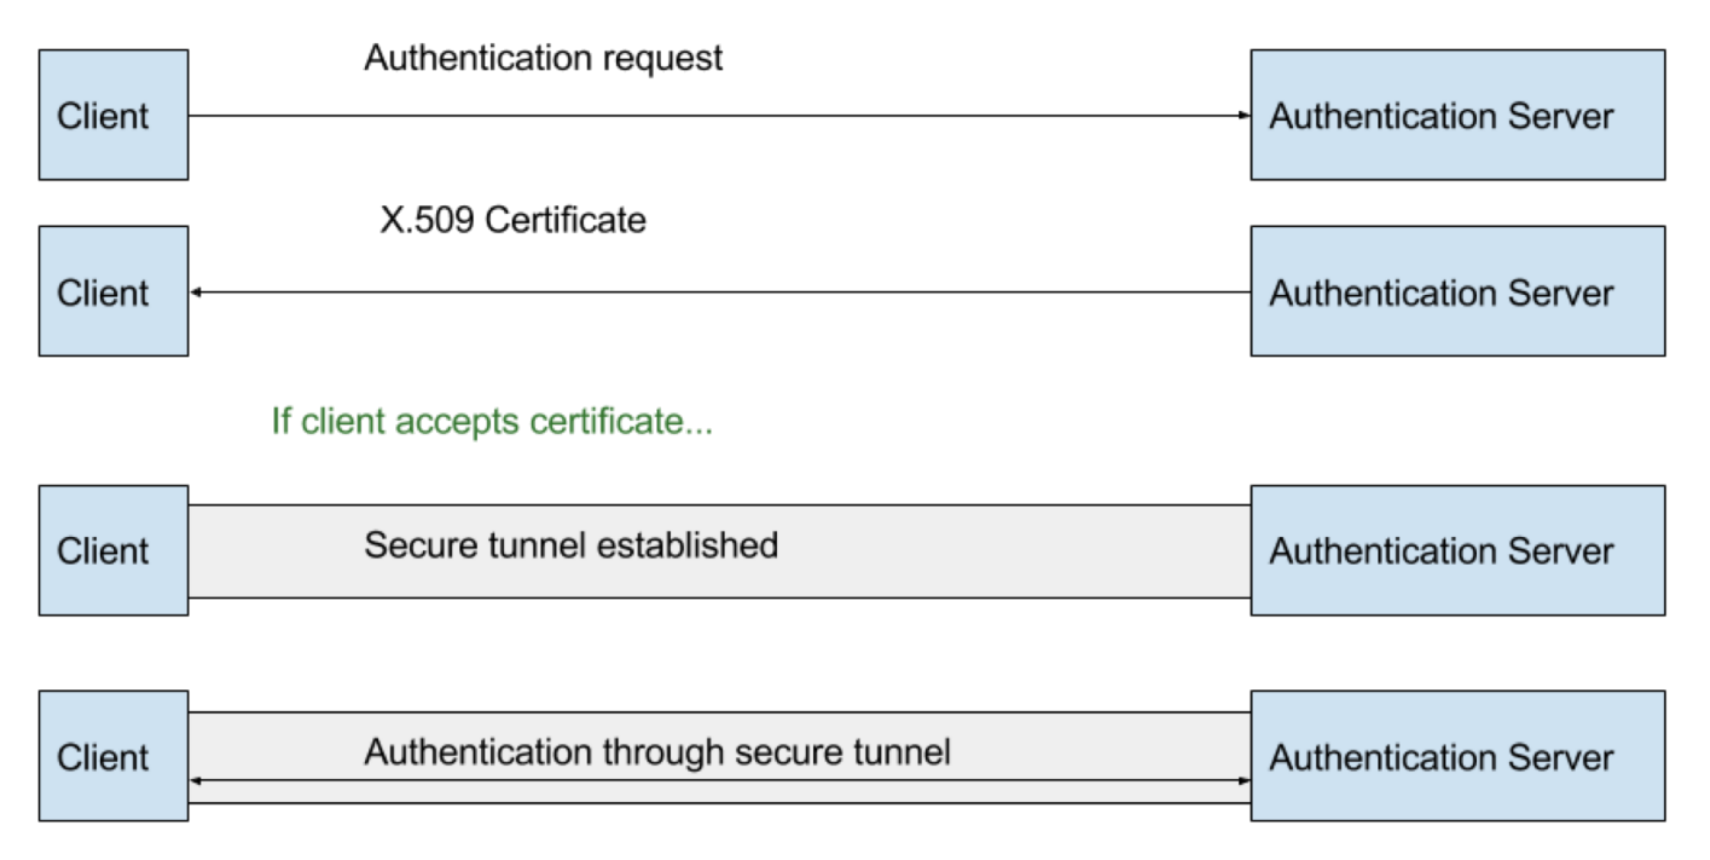Select the arrow line under "X.509 Certificate"

coord(718,292)
